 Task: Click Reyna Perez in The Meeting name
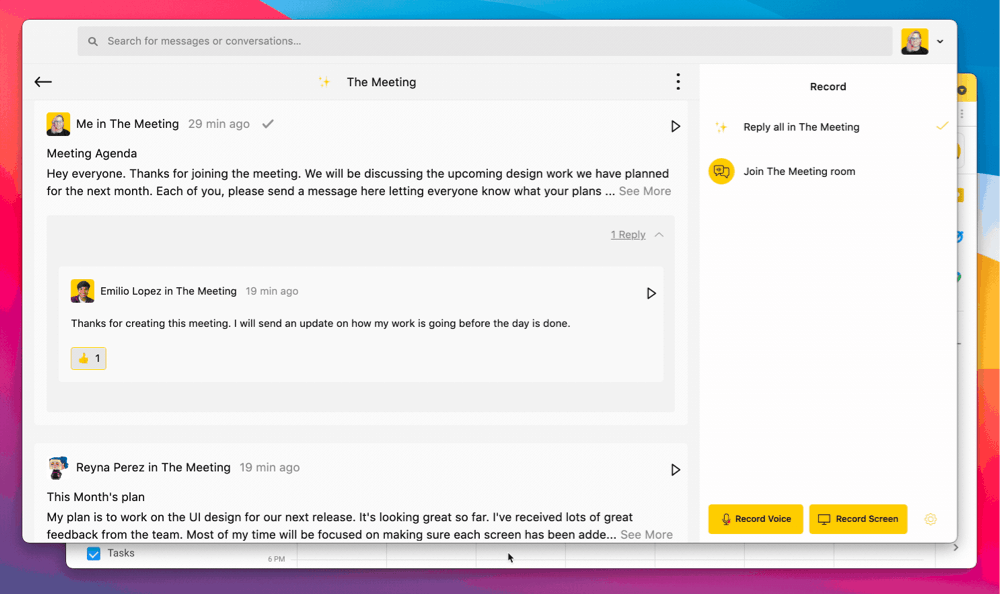(153, 468)
